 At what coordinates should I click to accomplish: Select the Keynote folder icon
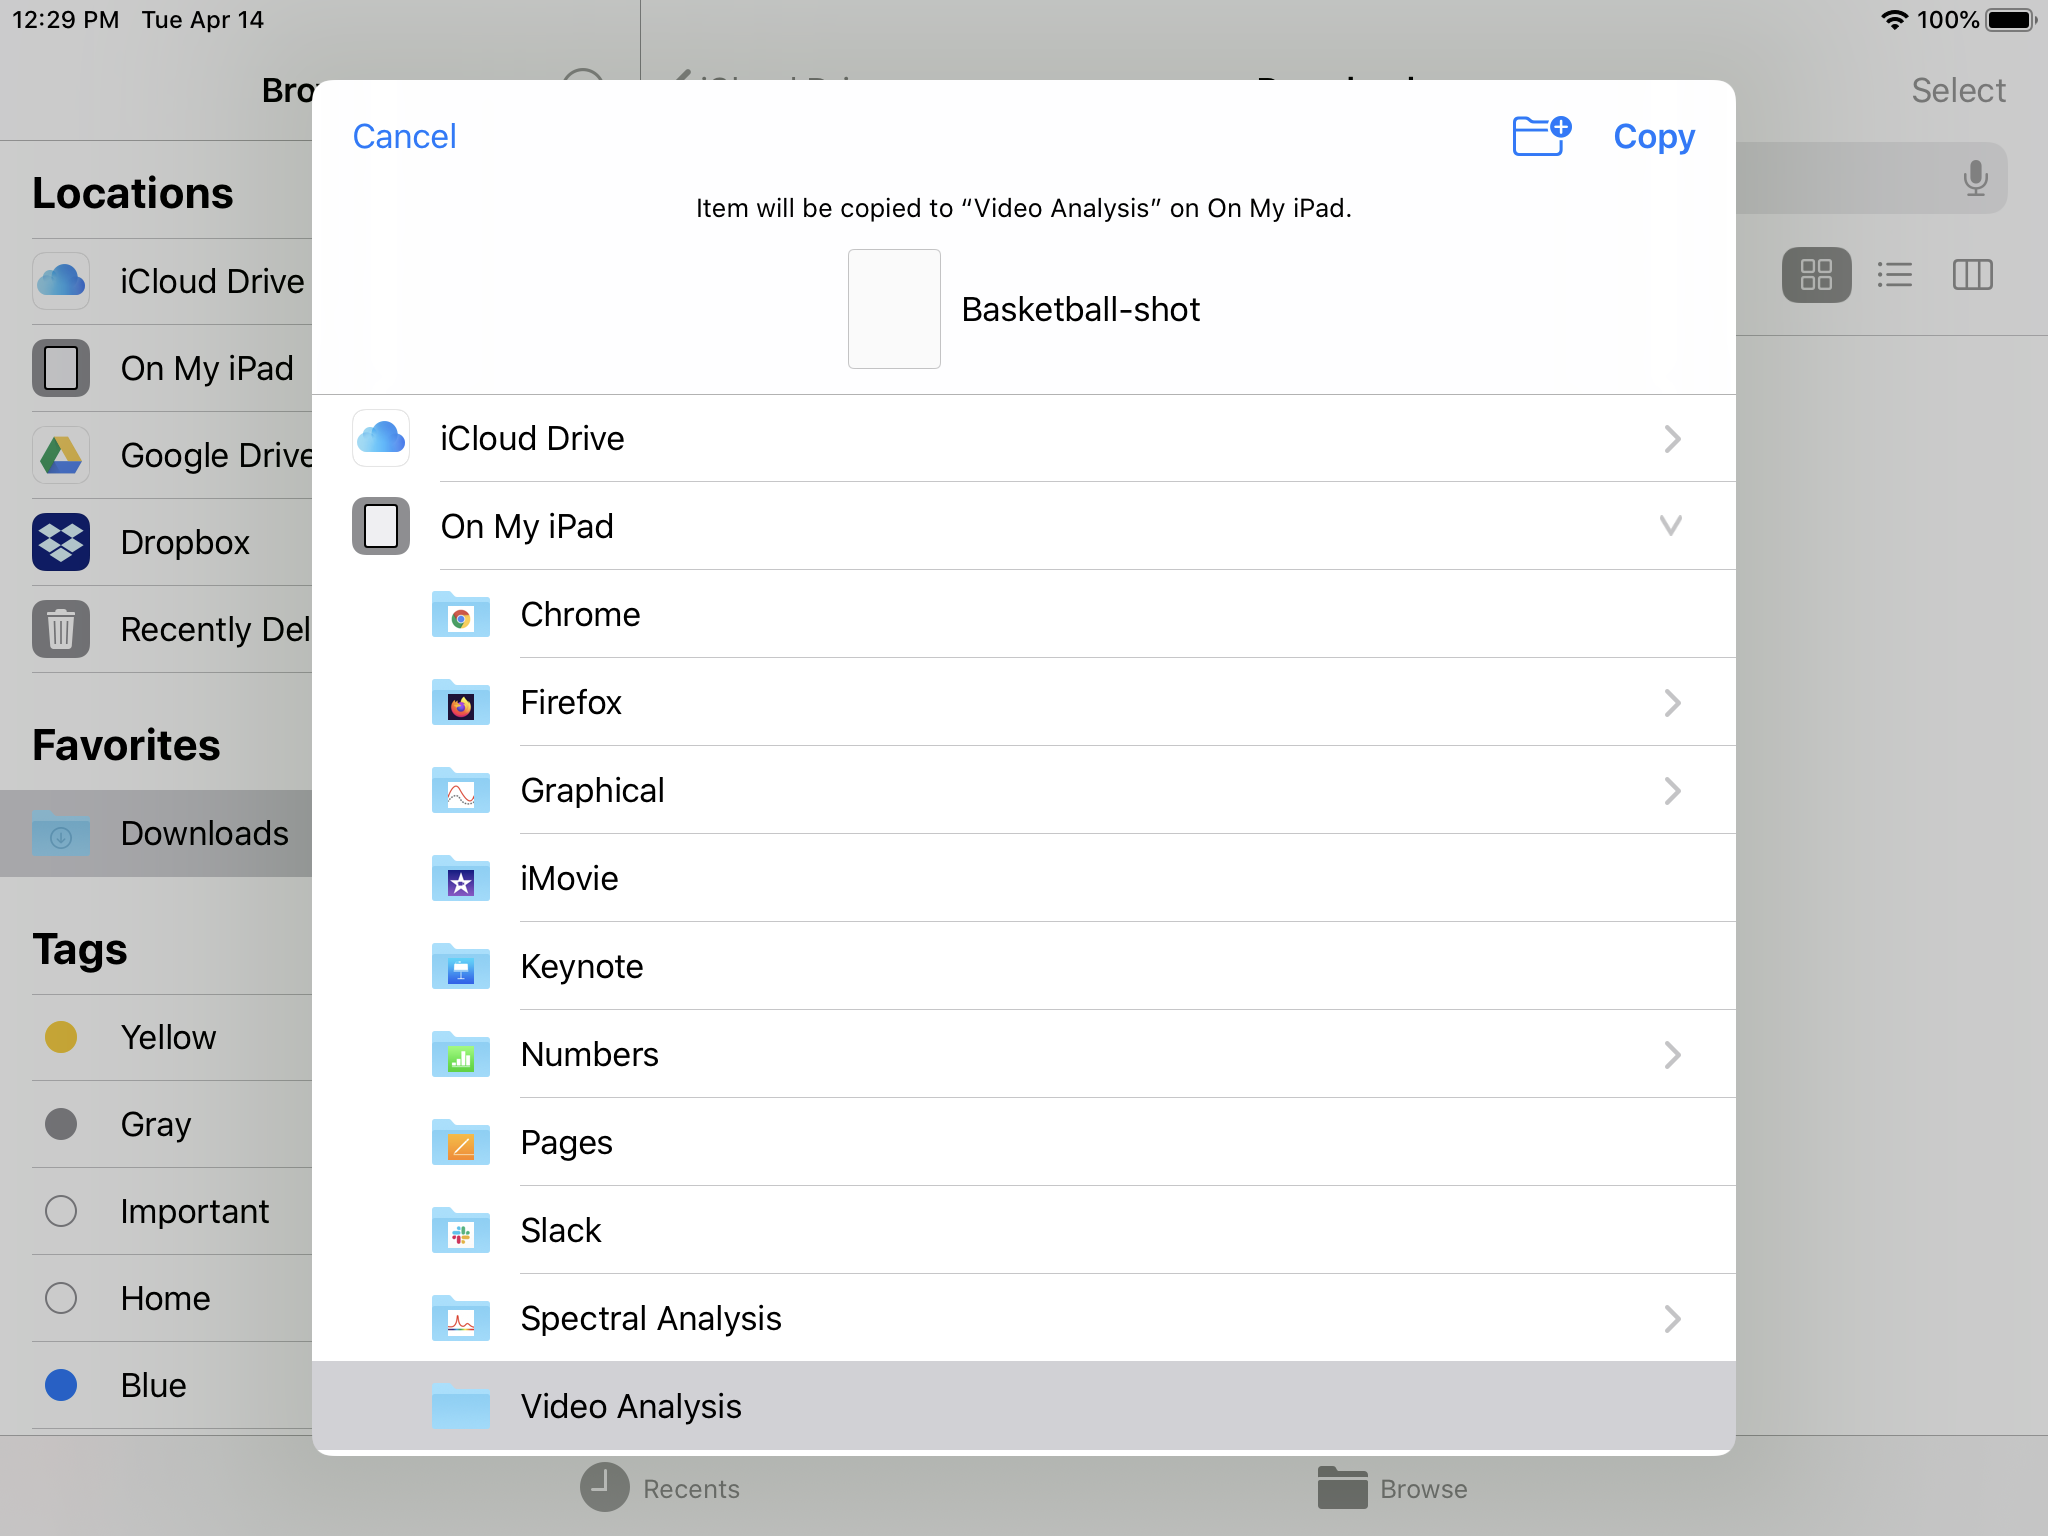pyautogui.click(x=460, y=967)
